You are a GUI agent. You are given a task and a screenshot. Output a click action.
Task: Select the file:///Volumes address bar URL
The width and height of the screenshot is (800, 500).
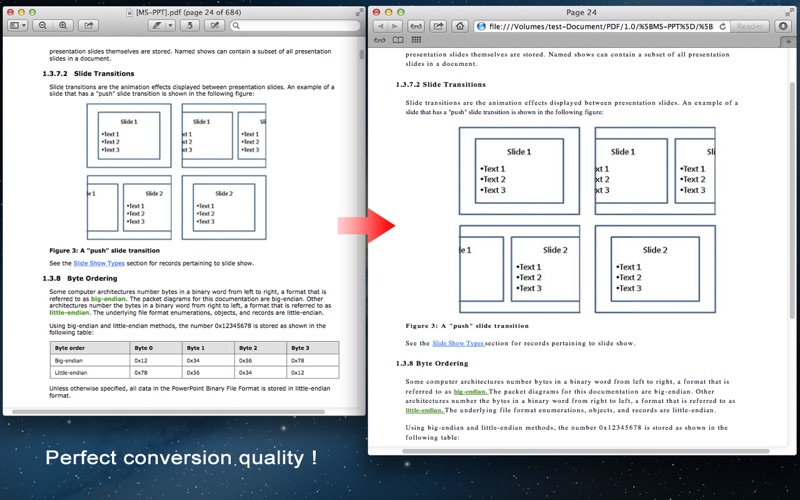(601, 26)
